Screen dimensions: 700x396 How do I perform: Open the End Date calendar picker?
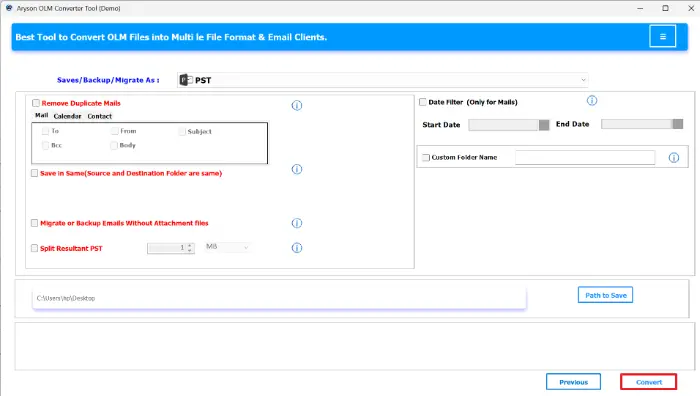click(x=678, y=124)
